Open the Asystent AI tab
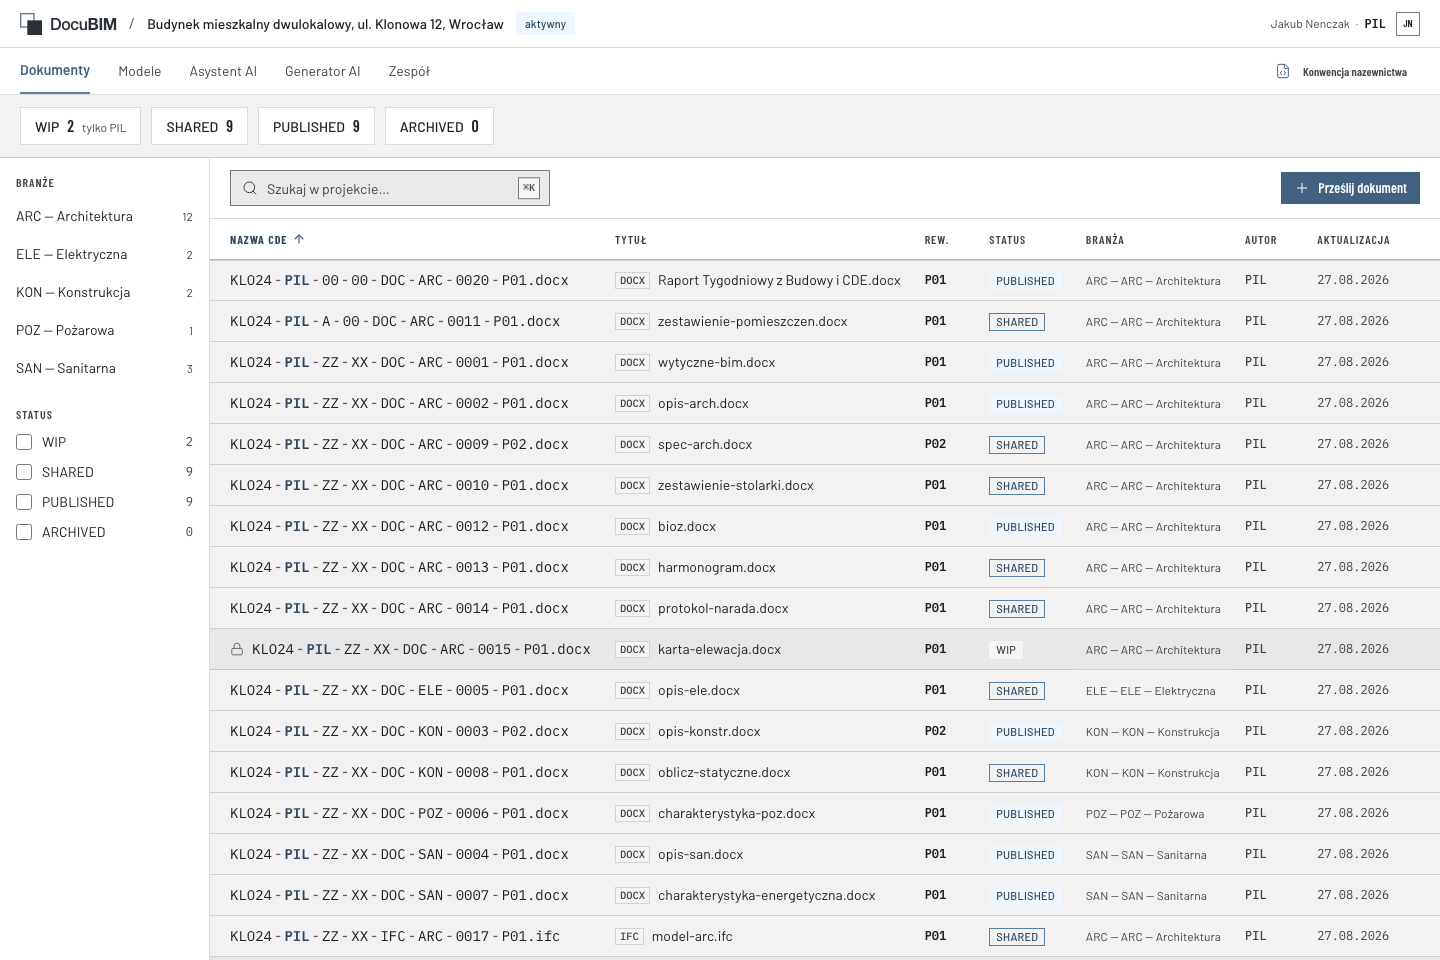The width and height of the screenshot is (1440, 960). (x=223, y=71)
